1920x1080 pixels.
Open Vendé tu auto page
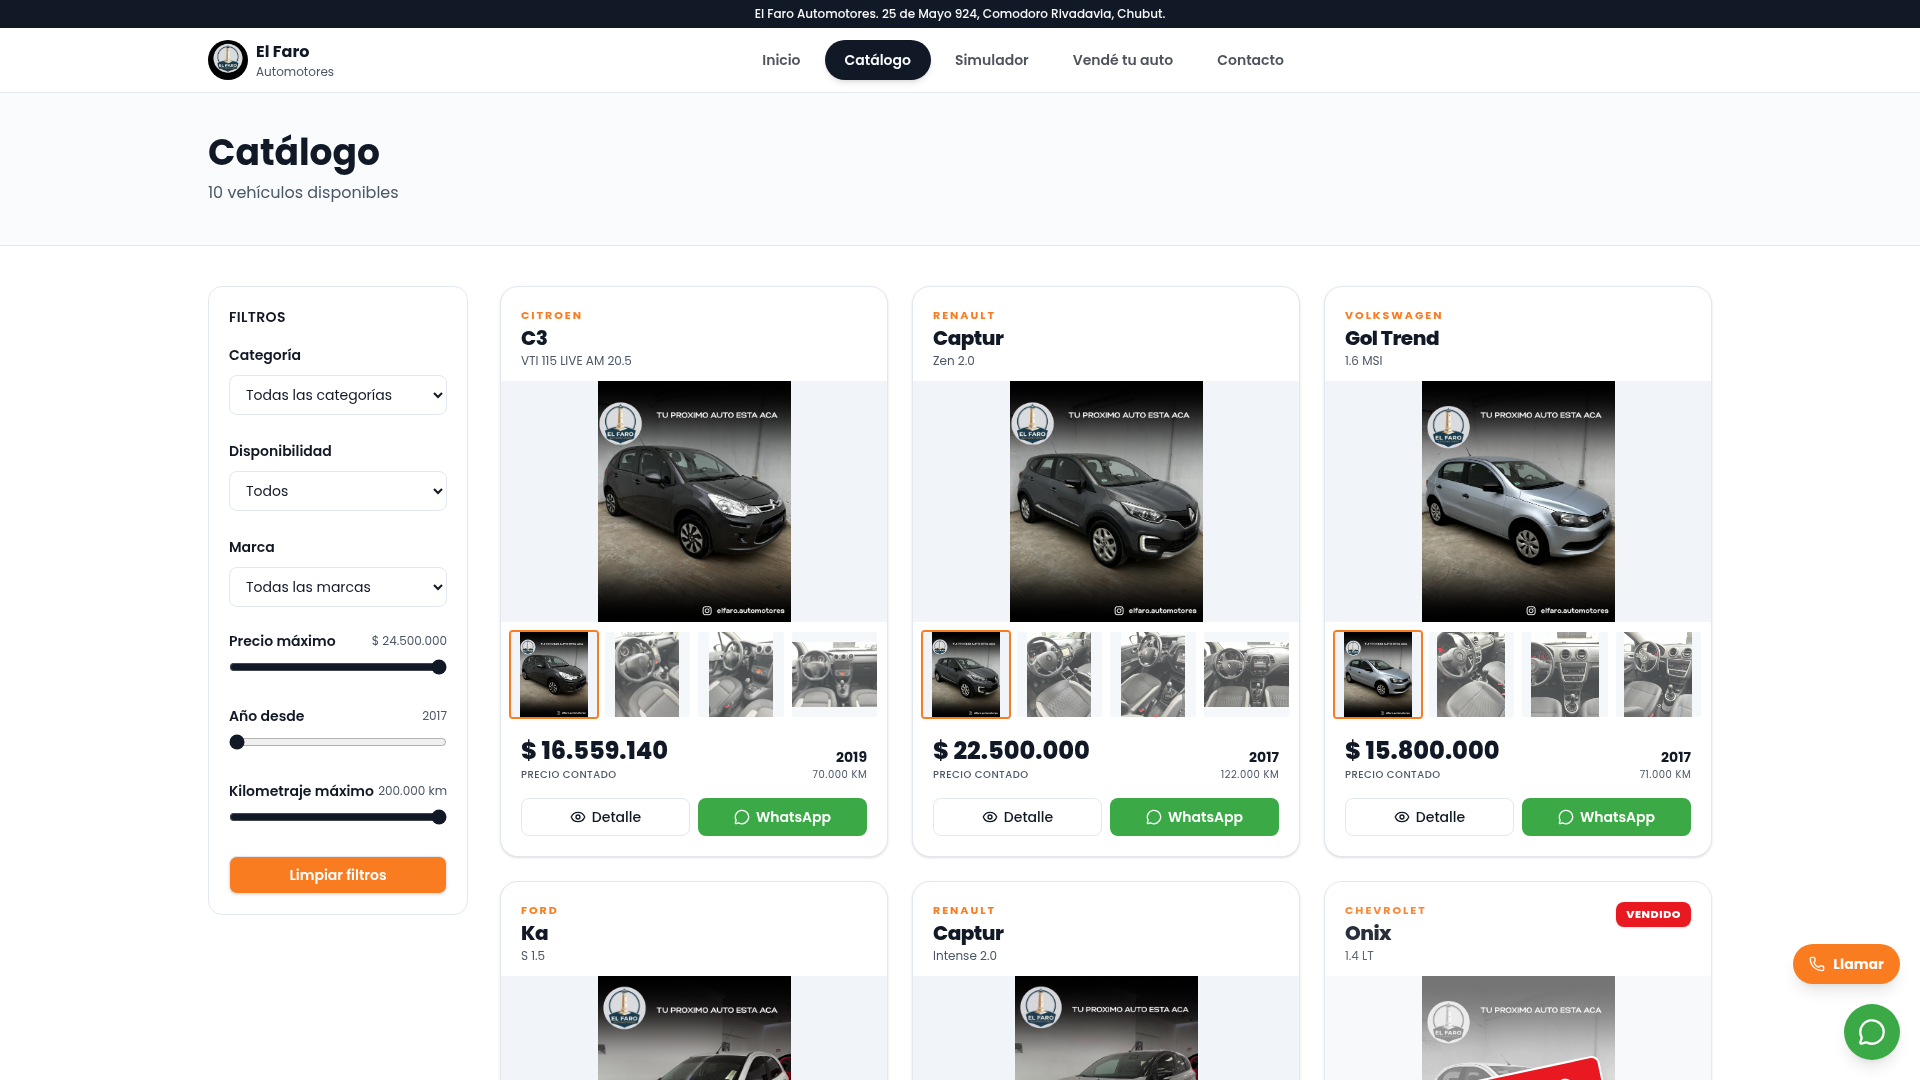click(x=1123, y=60)
